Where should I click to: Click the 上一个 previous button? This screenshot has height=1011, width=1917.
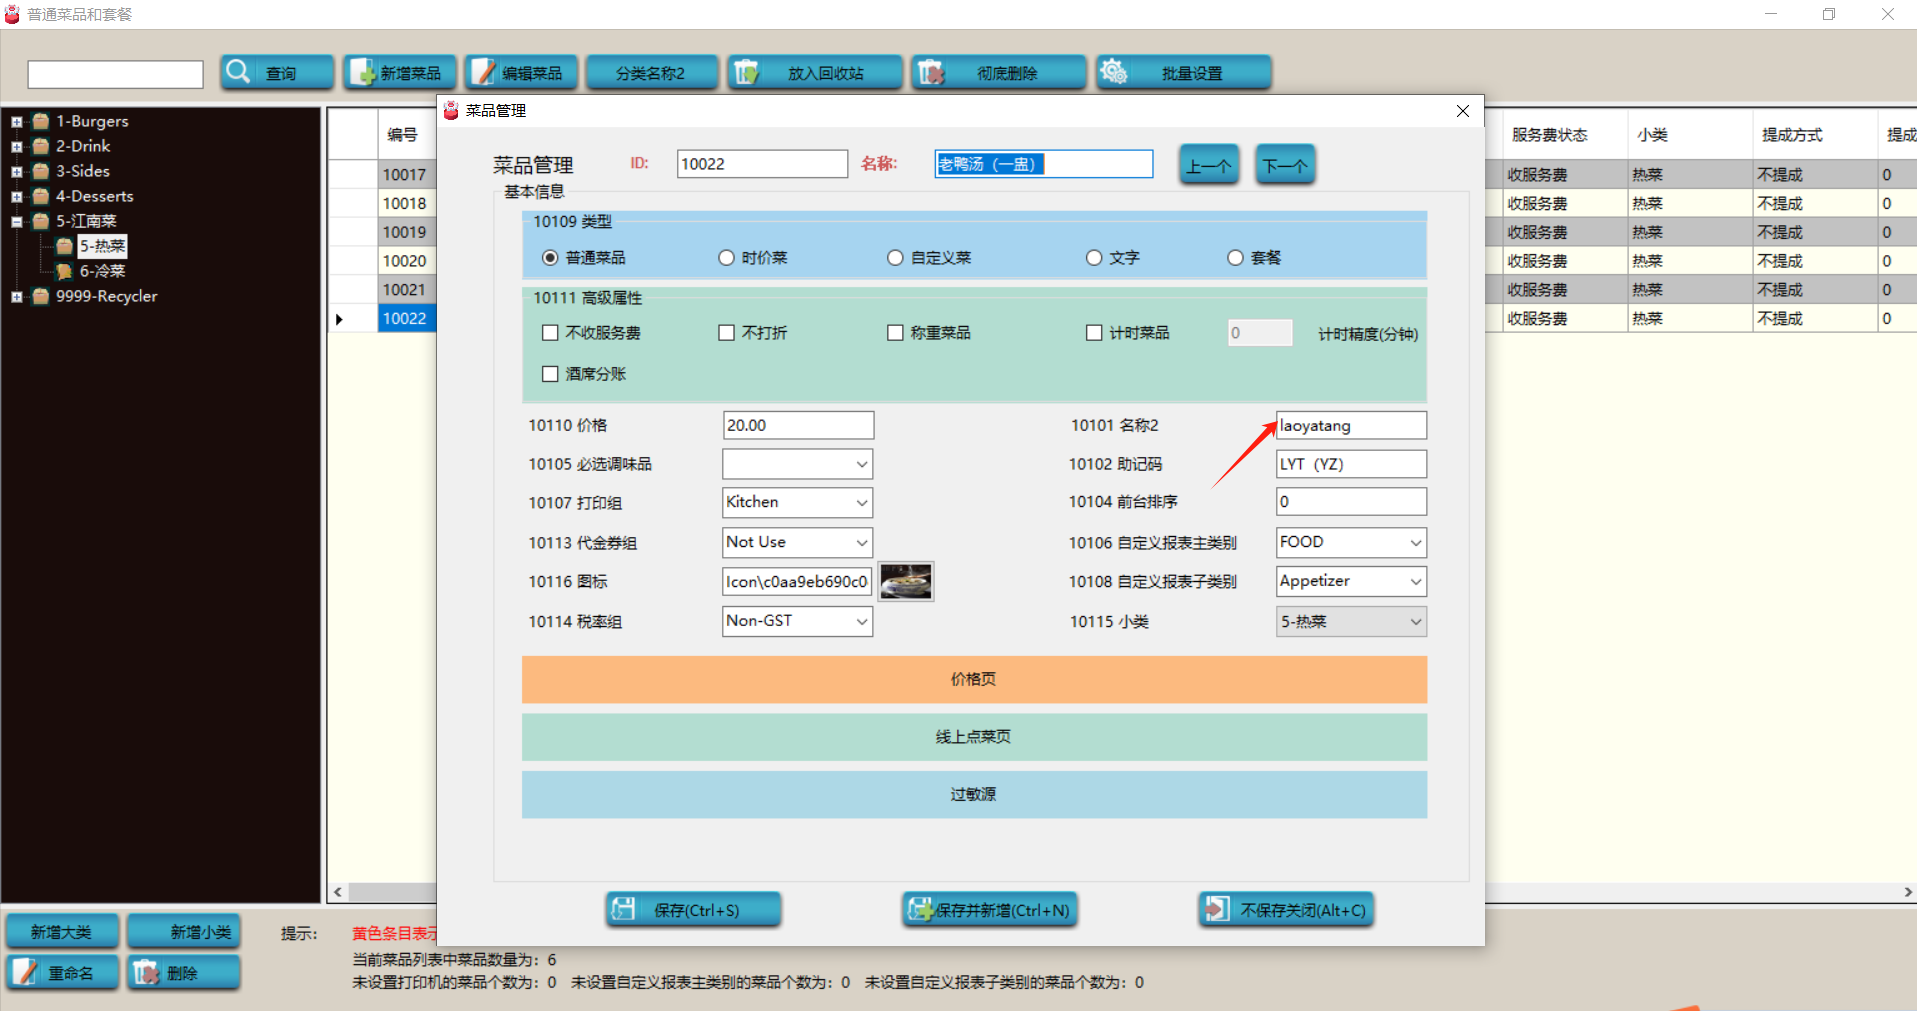pyautogui.click(x=1209, y=165)
